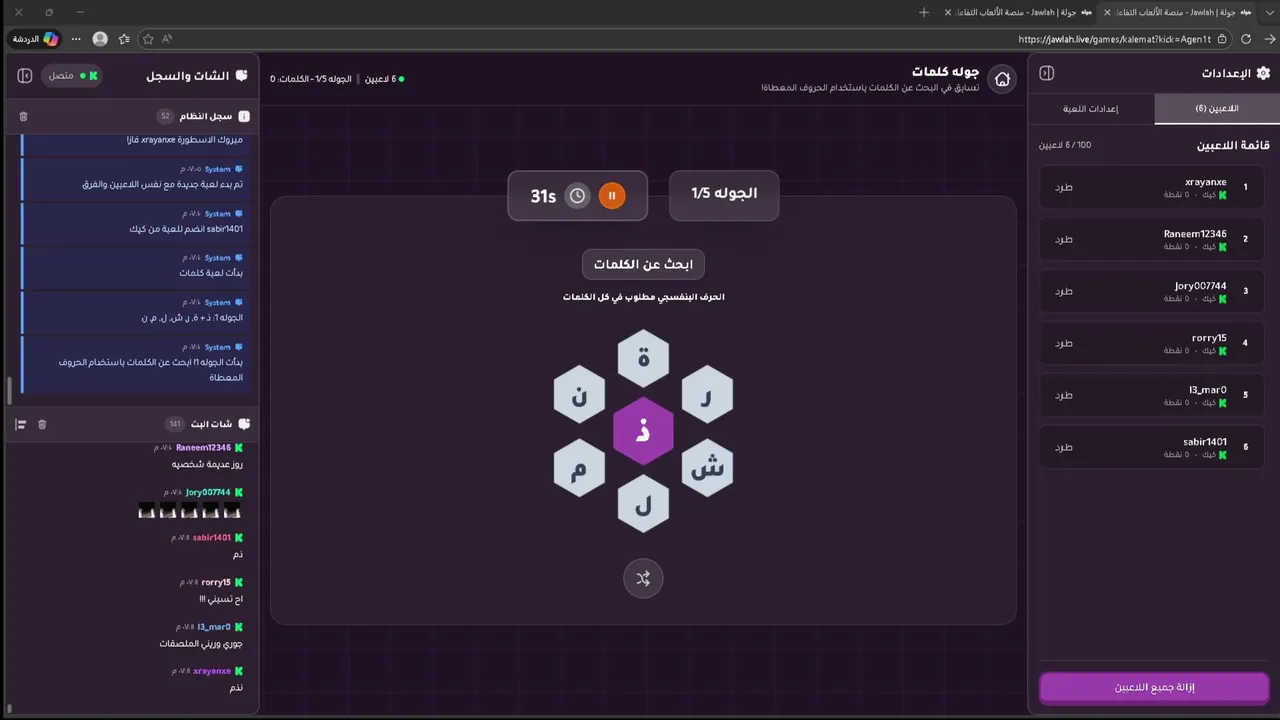Select the hexagon letter م
The height and width of the screenshot is (720, 1280).
579,467
